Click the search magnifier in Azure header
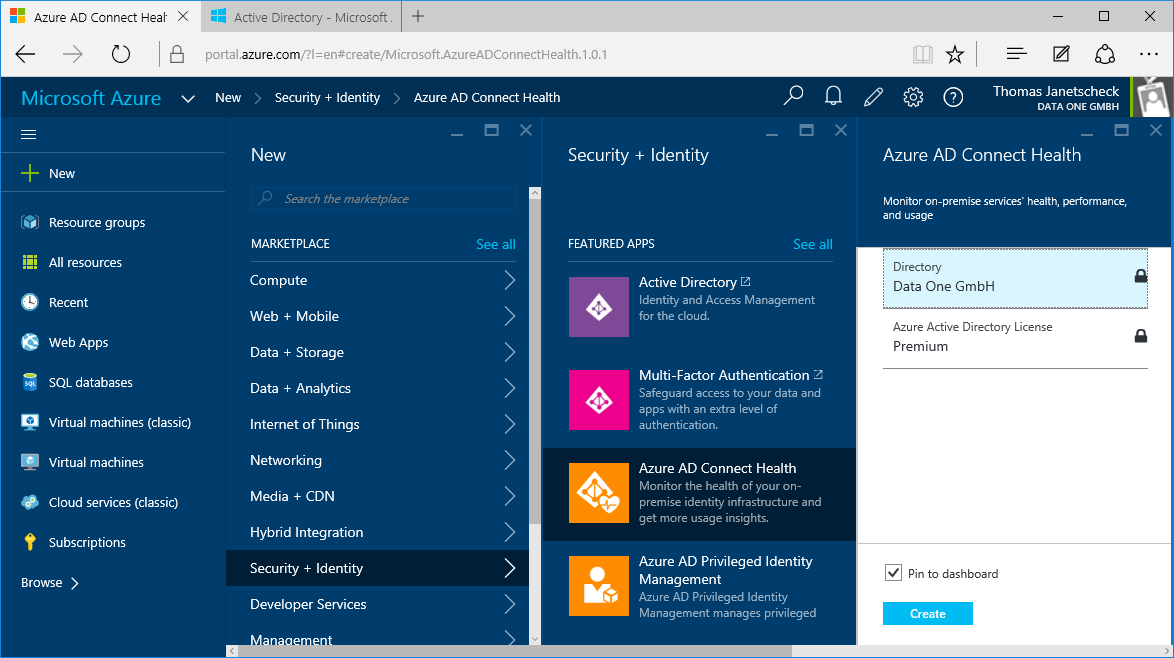The height and width of the screenshot is (658, 1174). 793,97
